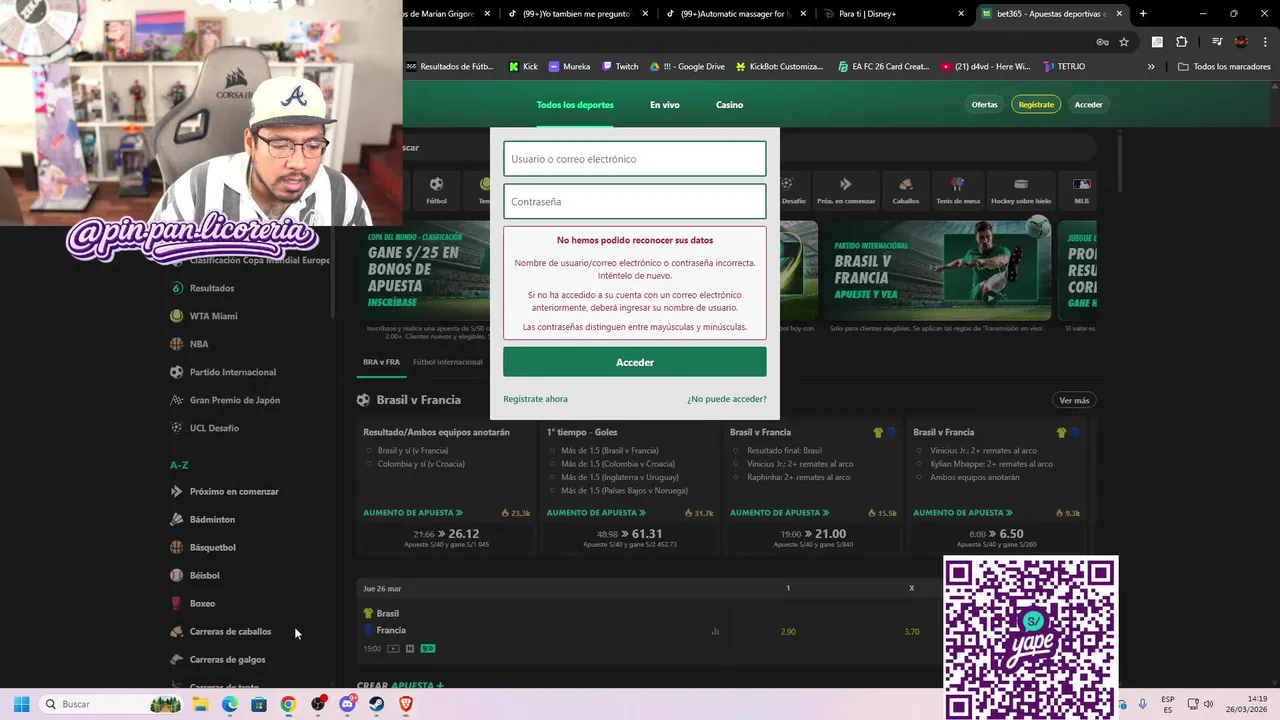The height and width of the screenshot is (720, 1280).
Task: Switch to the Automatic massager TikTok tab
Action: tap(735, 14)
